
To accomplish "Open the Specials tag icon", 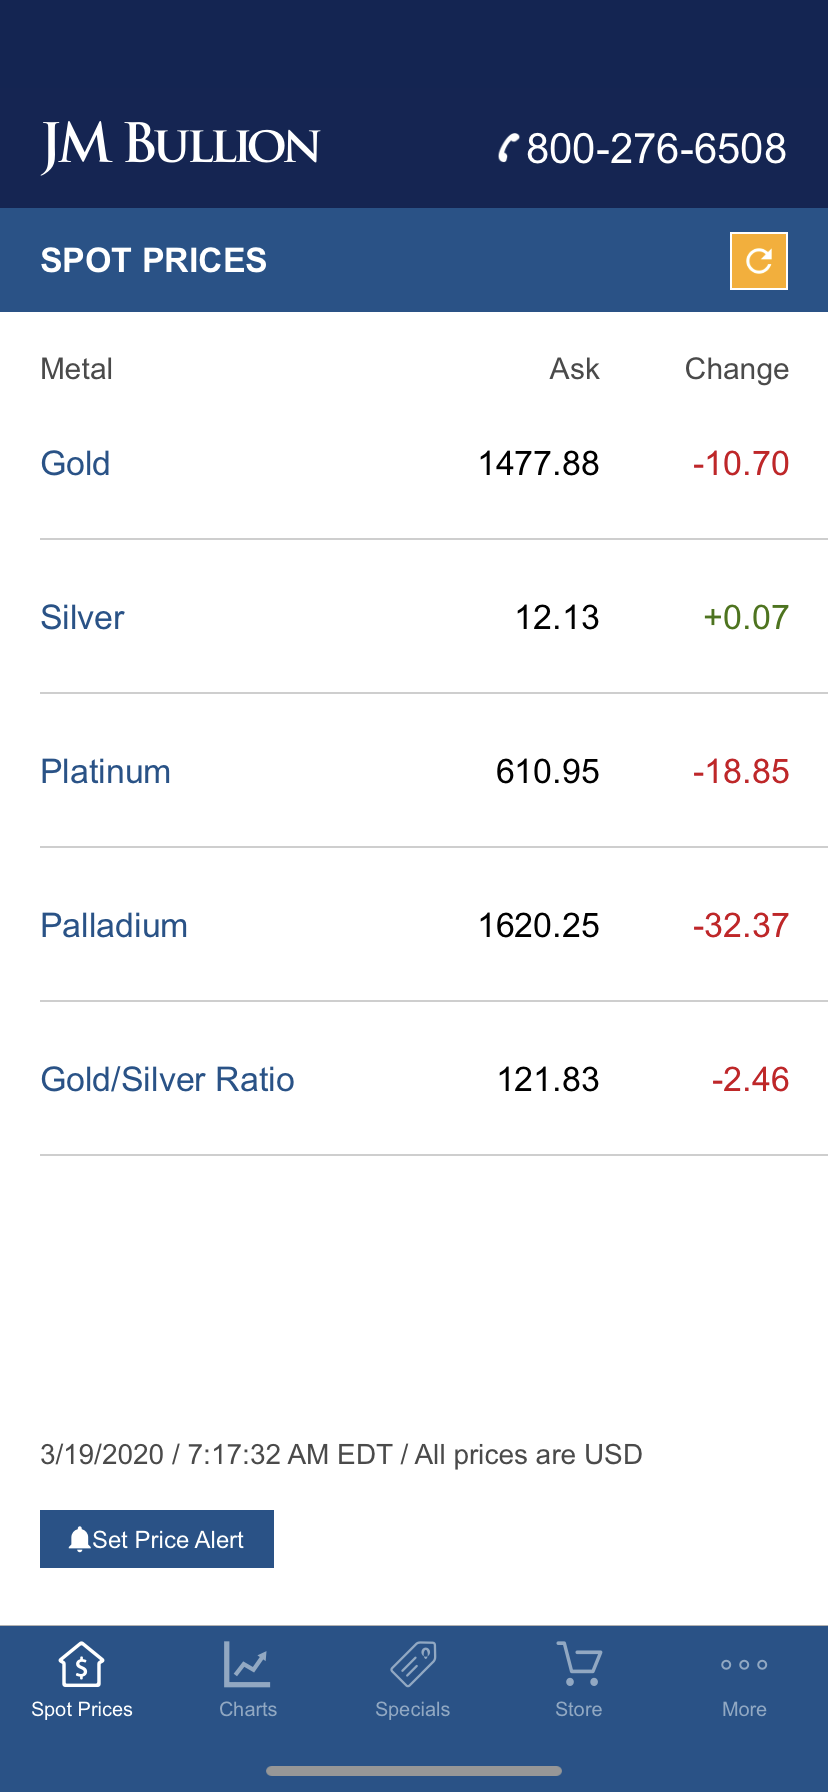I will pos(413,1665).
